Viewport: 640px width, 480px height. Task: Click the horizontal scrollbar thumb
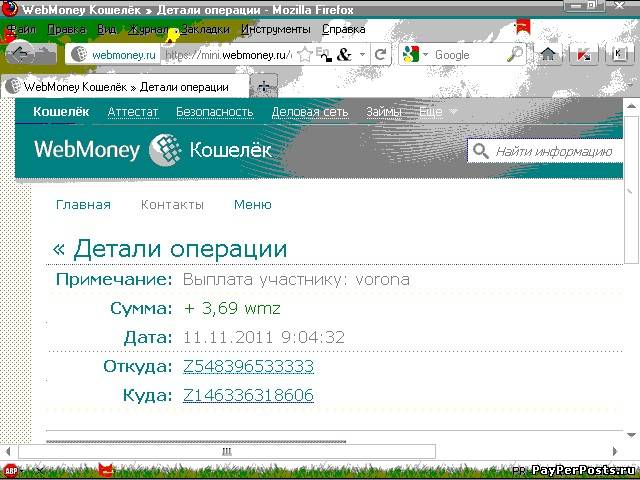coord(225,451)
